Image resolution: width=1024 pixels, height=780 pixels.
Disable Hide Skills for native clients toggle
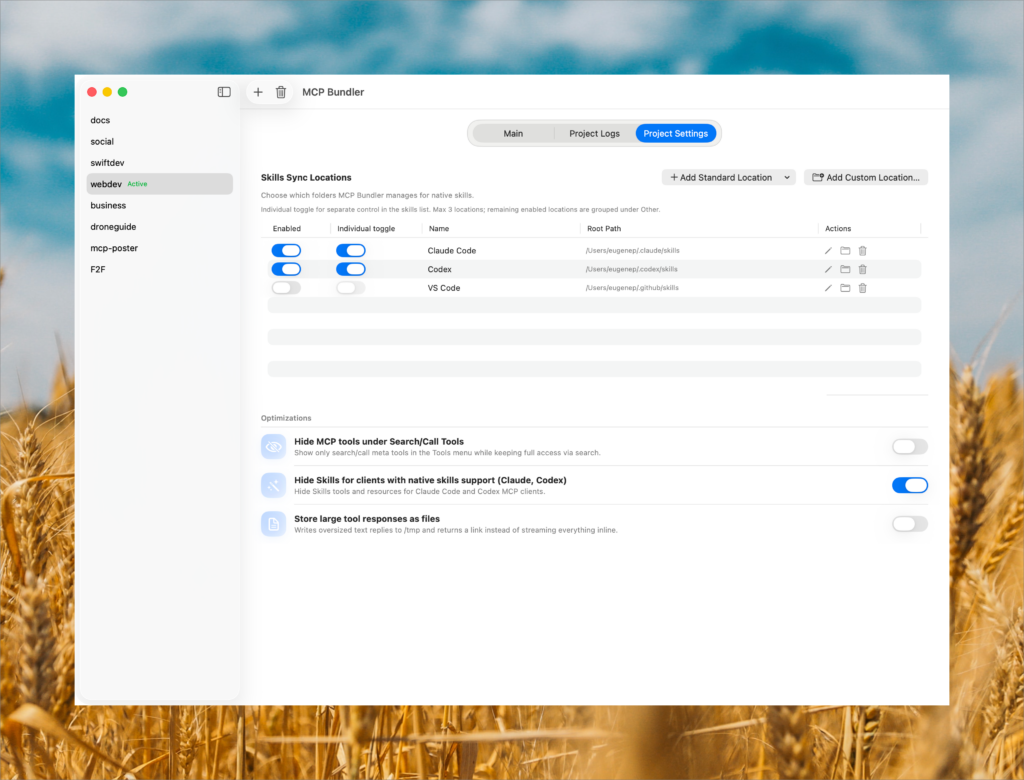[909, 486]
